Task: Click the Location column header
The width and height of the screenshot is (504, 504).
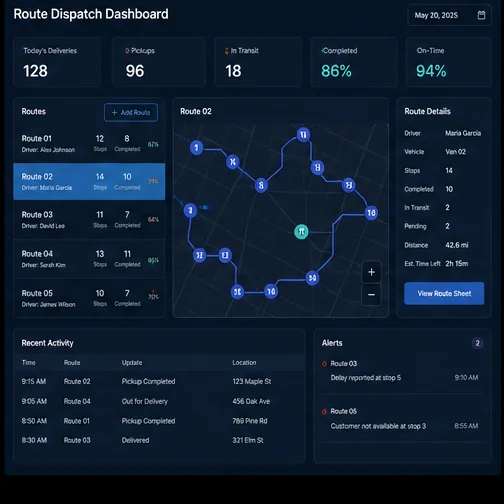Action: [x=244, y=362]
